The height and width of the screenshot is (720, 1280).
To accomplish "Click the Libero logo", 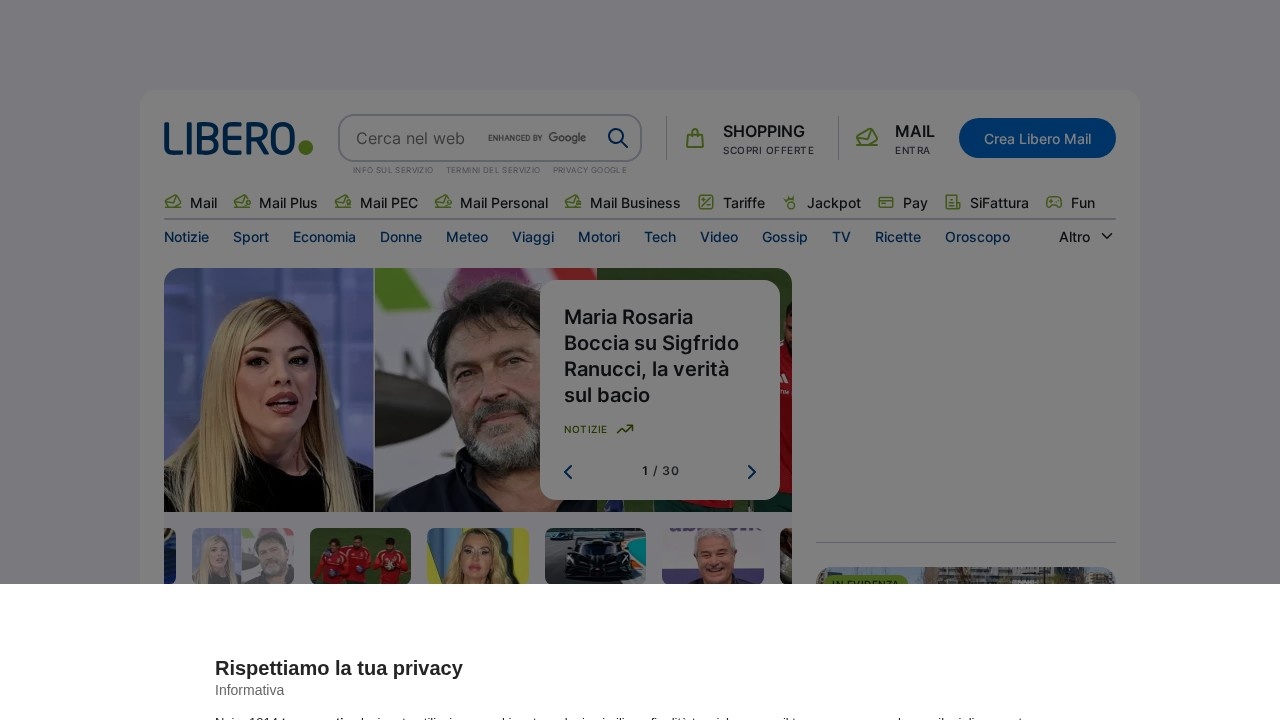I will pyautogui.click(x=238, y=138).
